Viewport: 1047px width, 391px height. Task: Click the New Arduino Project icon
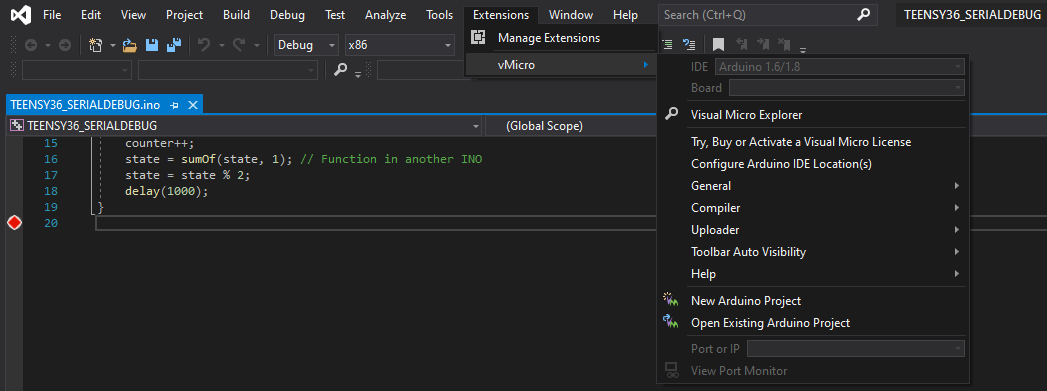pos(671,300)
